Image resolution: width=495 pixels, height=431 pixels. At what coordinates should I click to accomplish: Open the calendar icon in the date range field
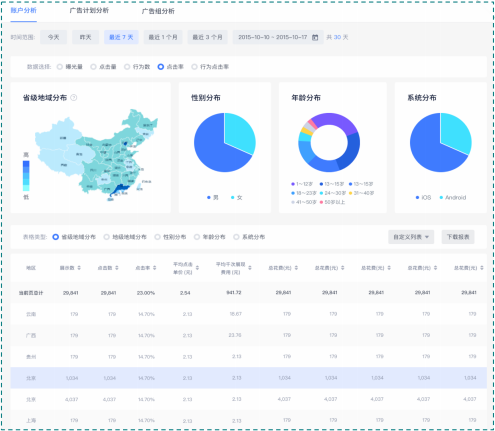click(315, 37)
